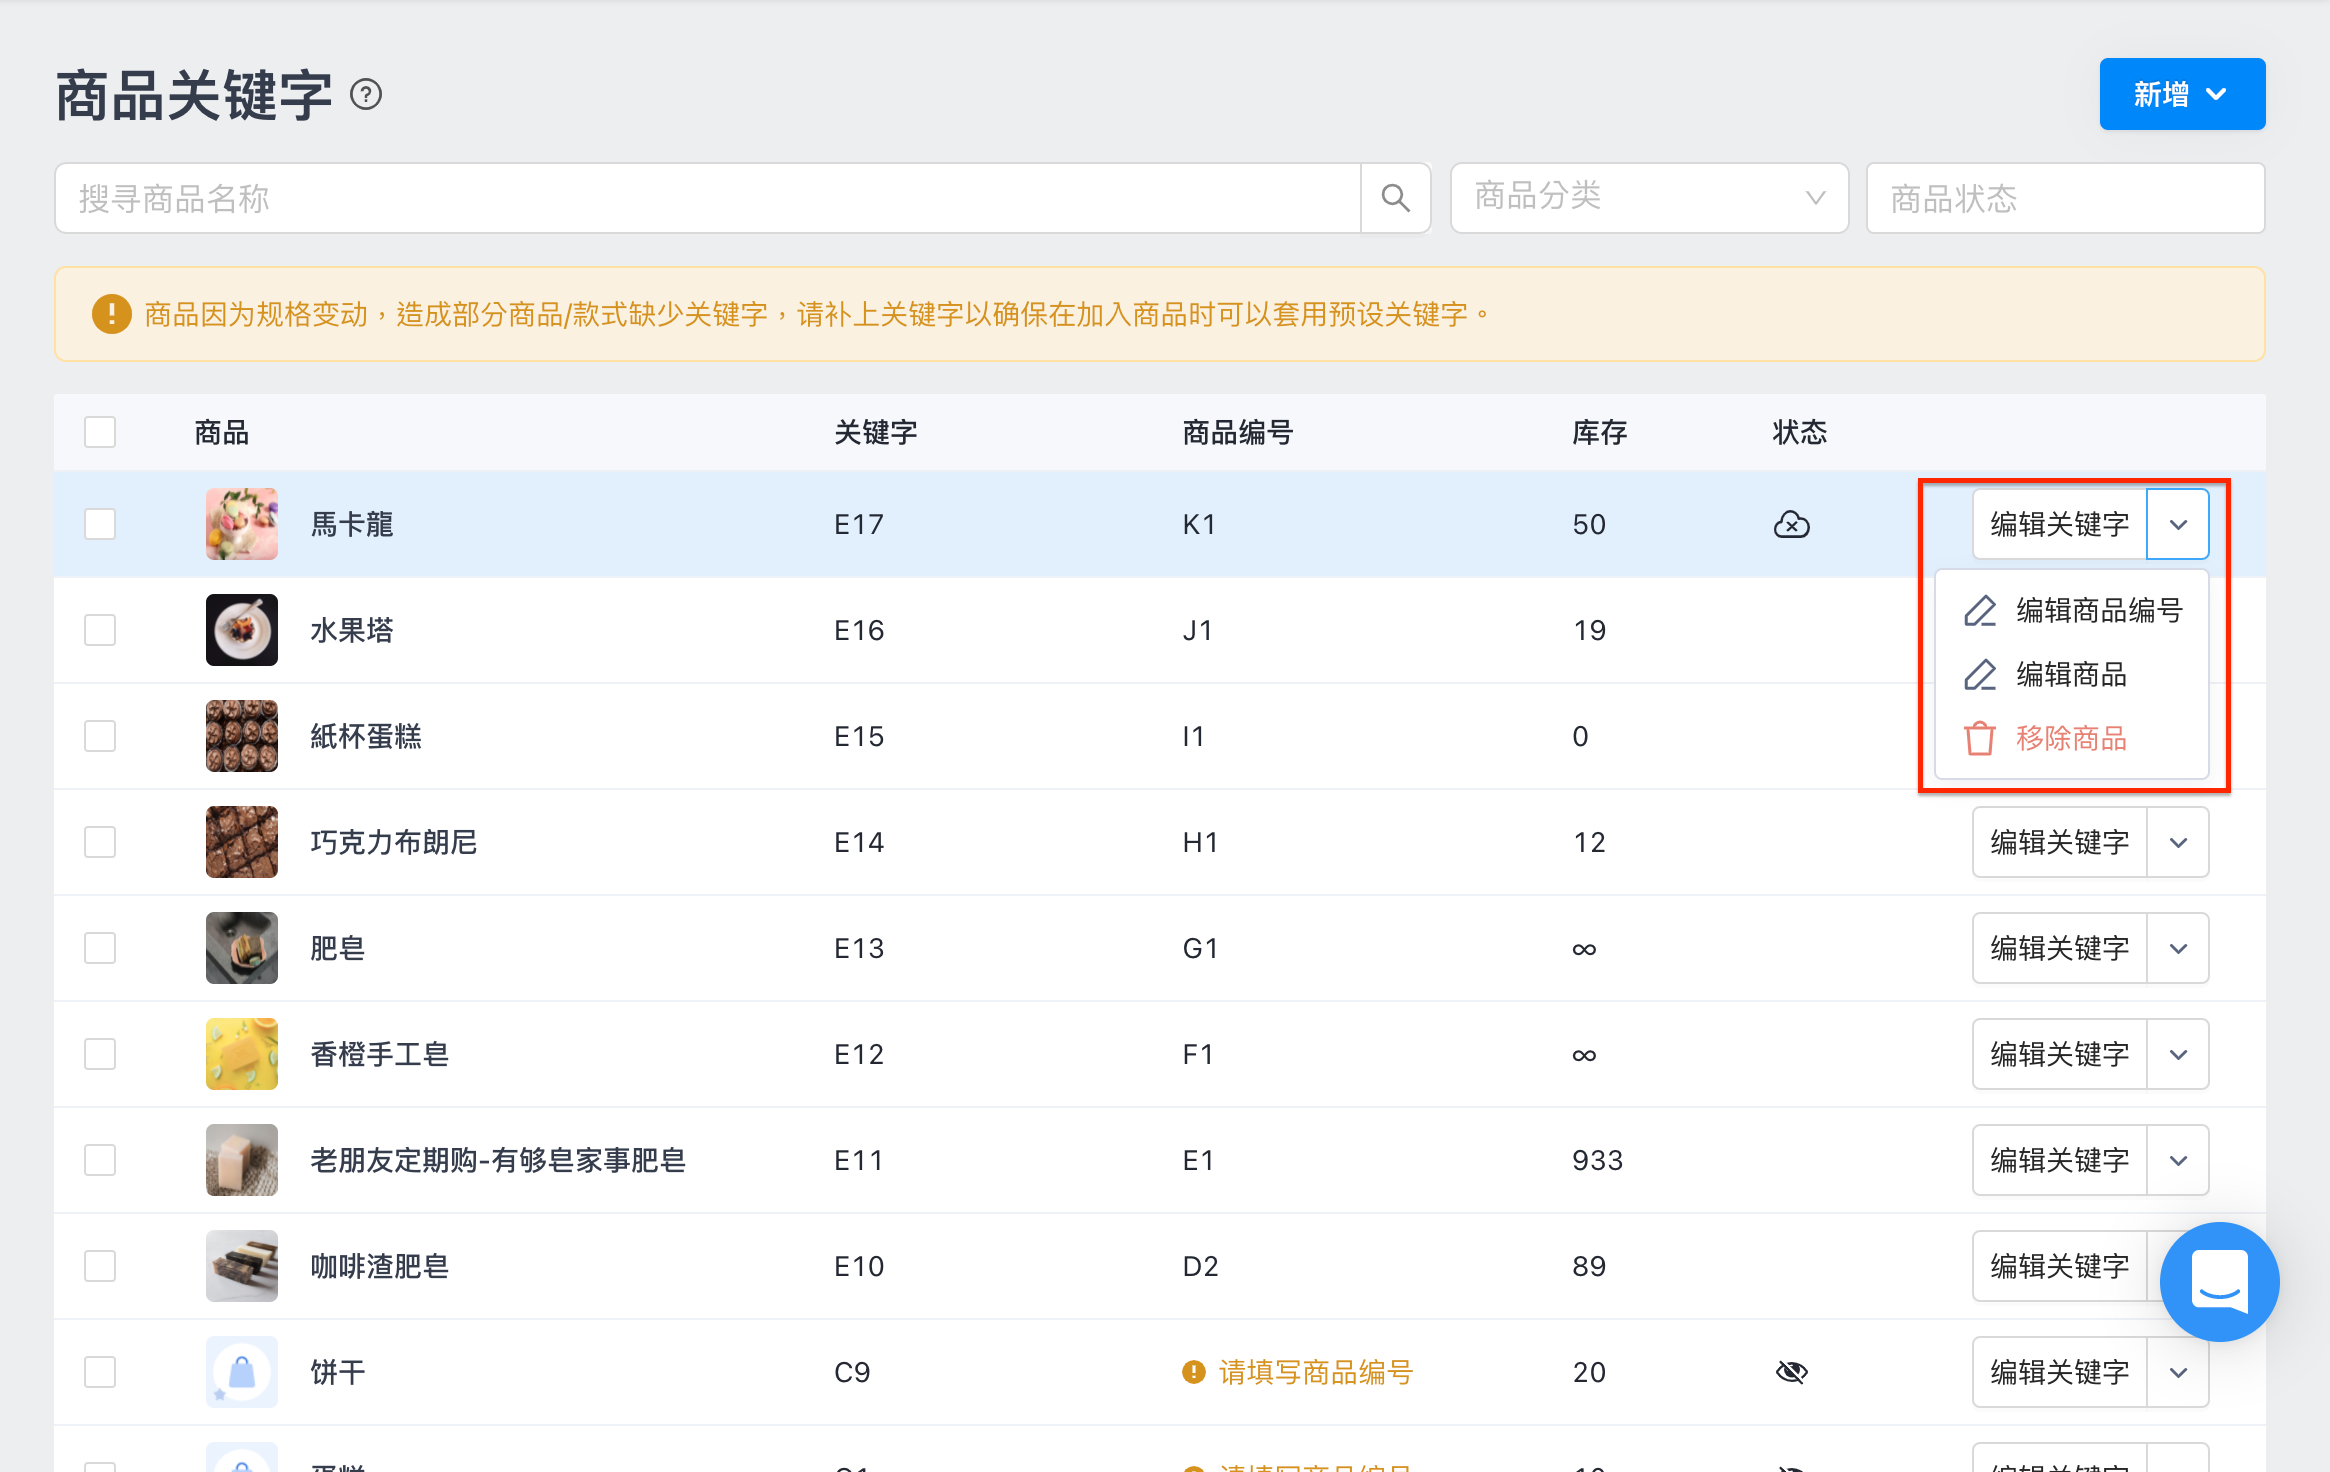Click keyword E15 in 紙杯蛋糕 row

click(x=859, y=736)
